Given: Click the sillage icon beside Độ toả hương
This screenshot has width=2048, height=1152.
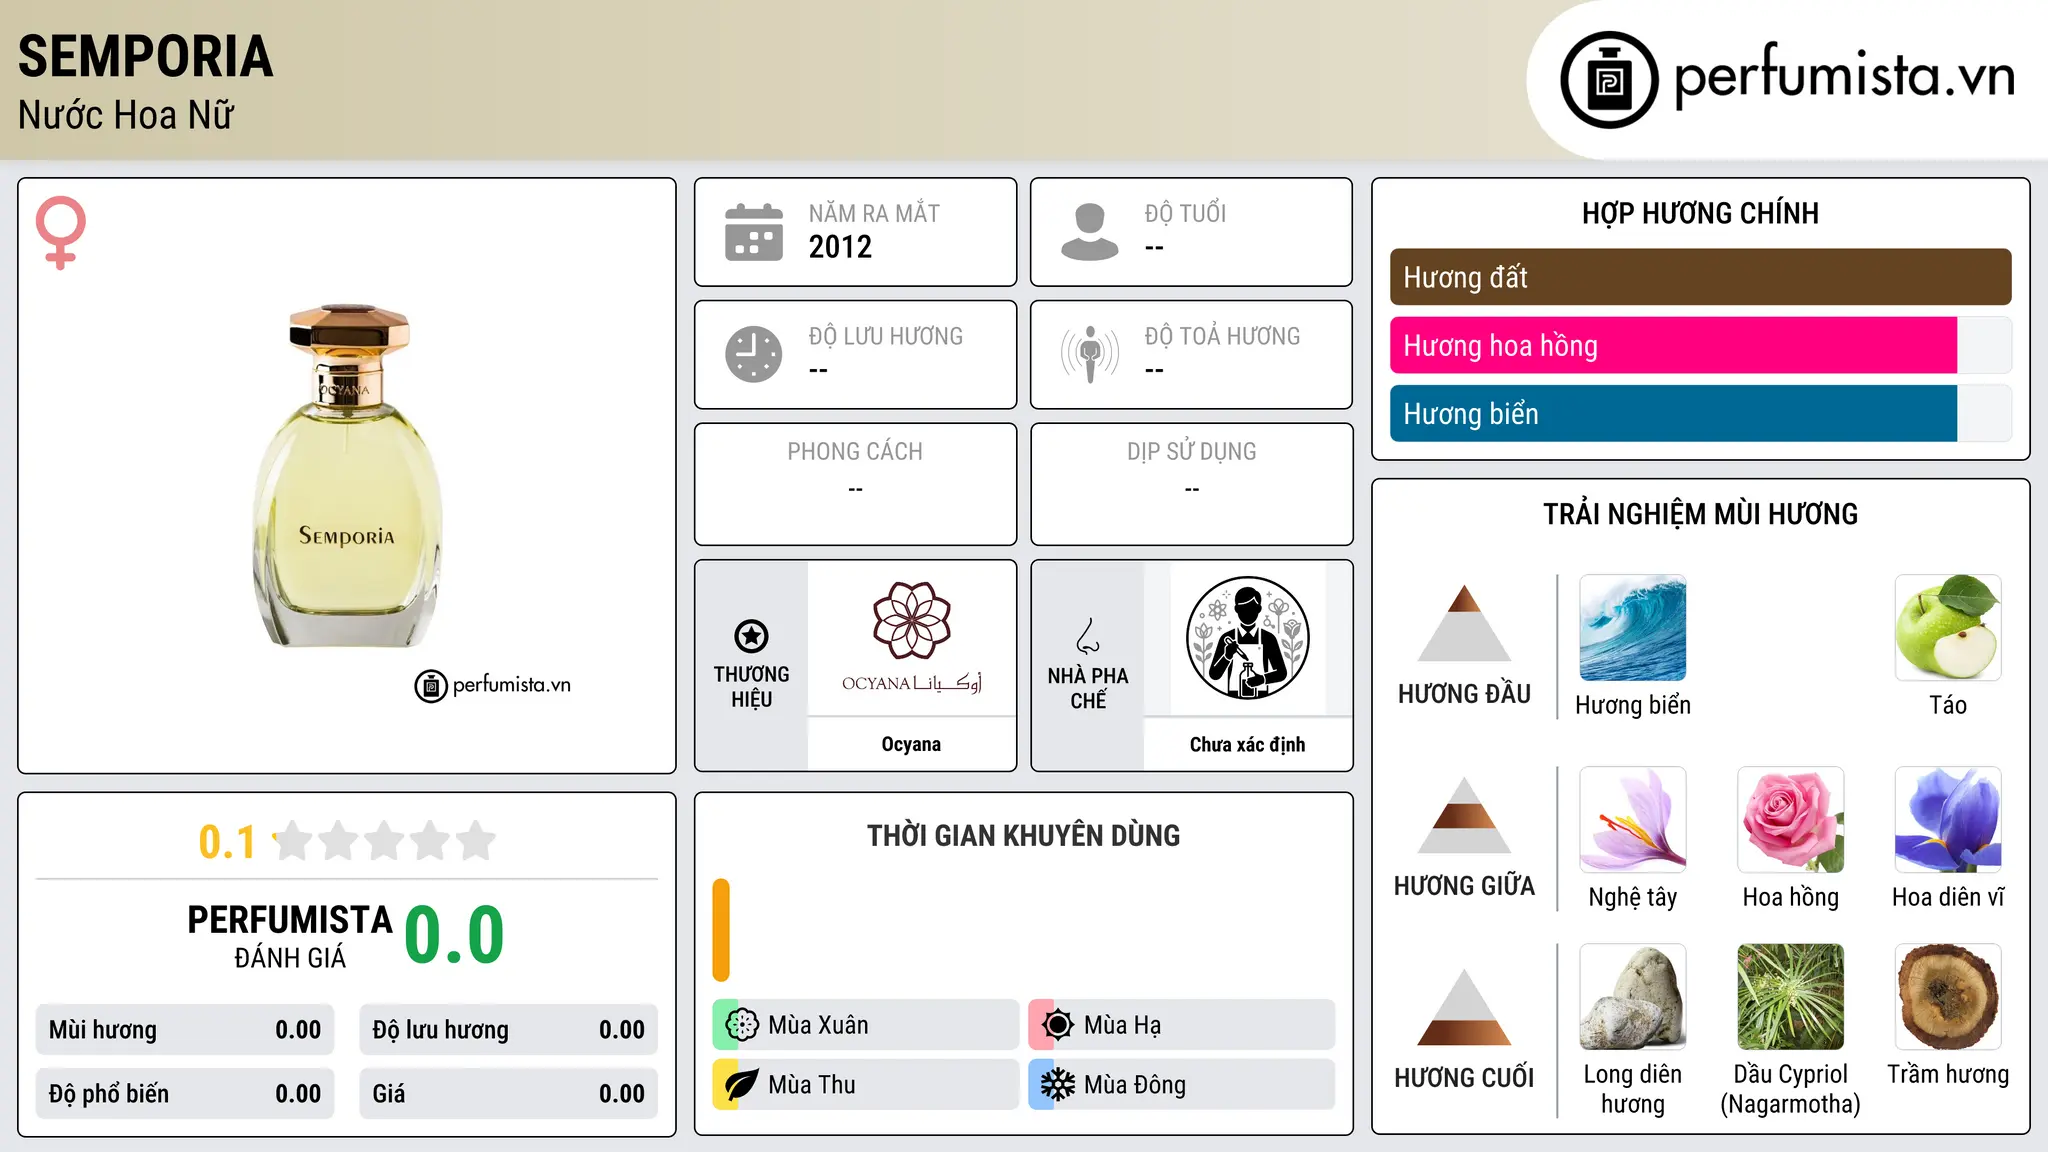Looking at the screenshot, I should pos(1090,354).
